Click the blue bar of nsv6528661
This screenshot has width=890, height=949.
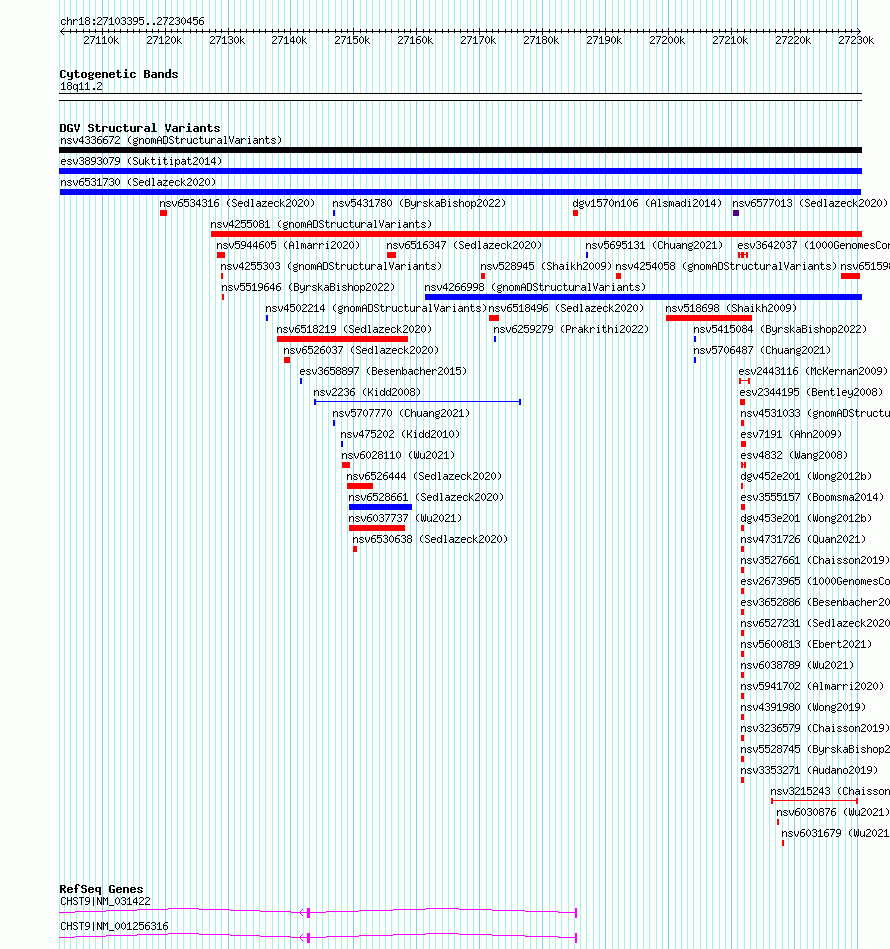point(380,507)
